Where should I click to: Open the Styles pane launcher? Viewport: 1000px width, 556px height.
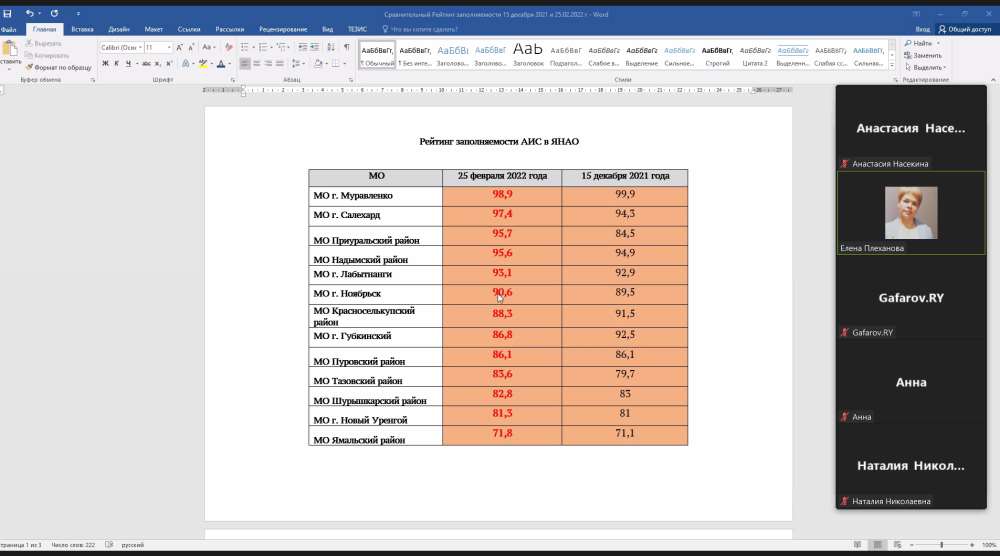pos(895,80)
